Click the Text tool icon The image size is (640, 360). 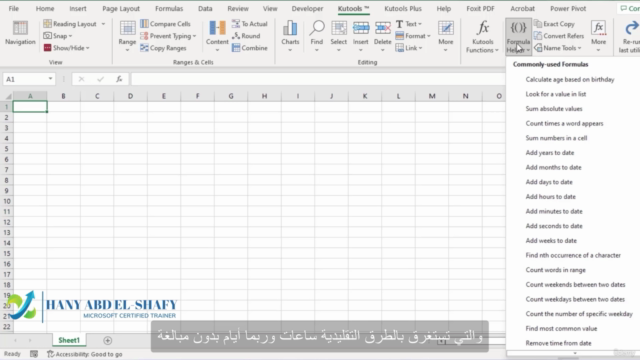coord(399,24)
